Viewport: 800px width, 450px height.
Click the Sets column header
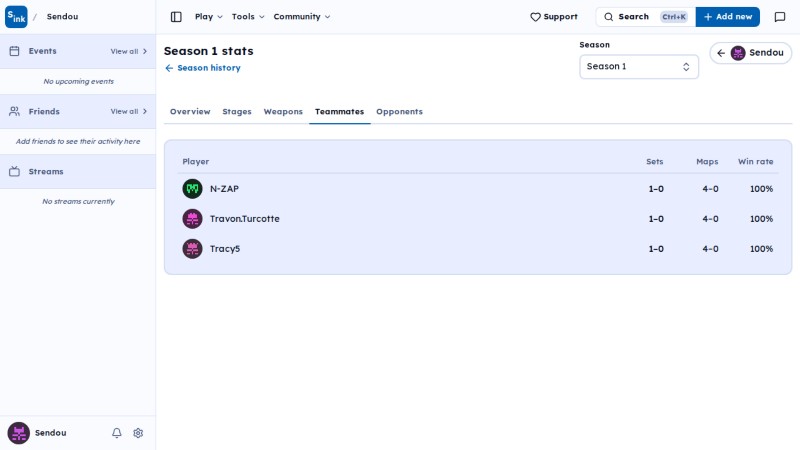[655, 162]
